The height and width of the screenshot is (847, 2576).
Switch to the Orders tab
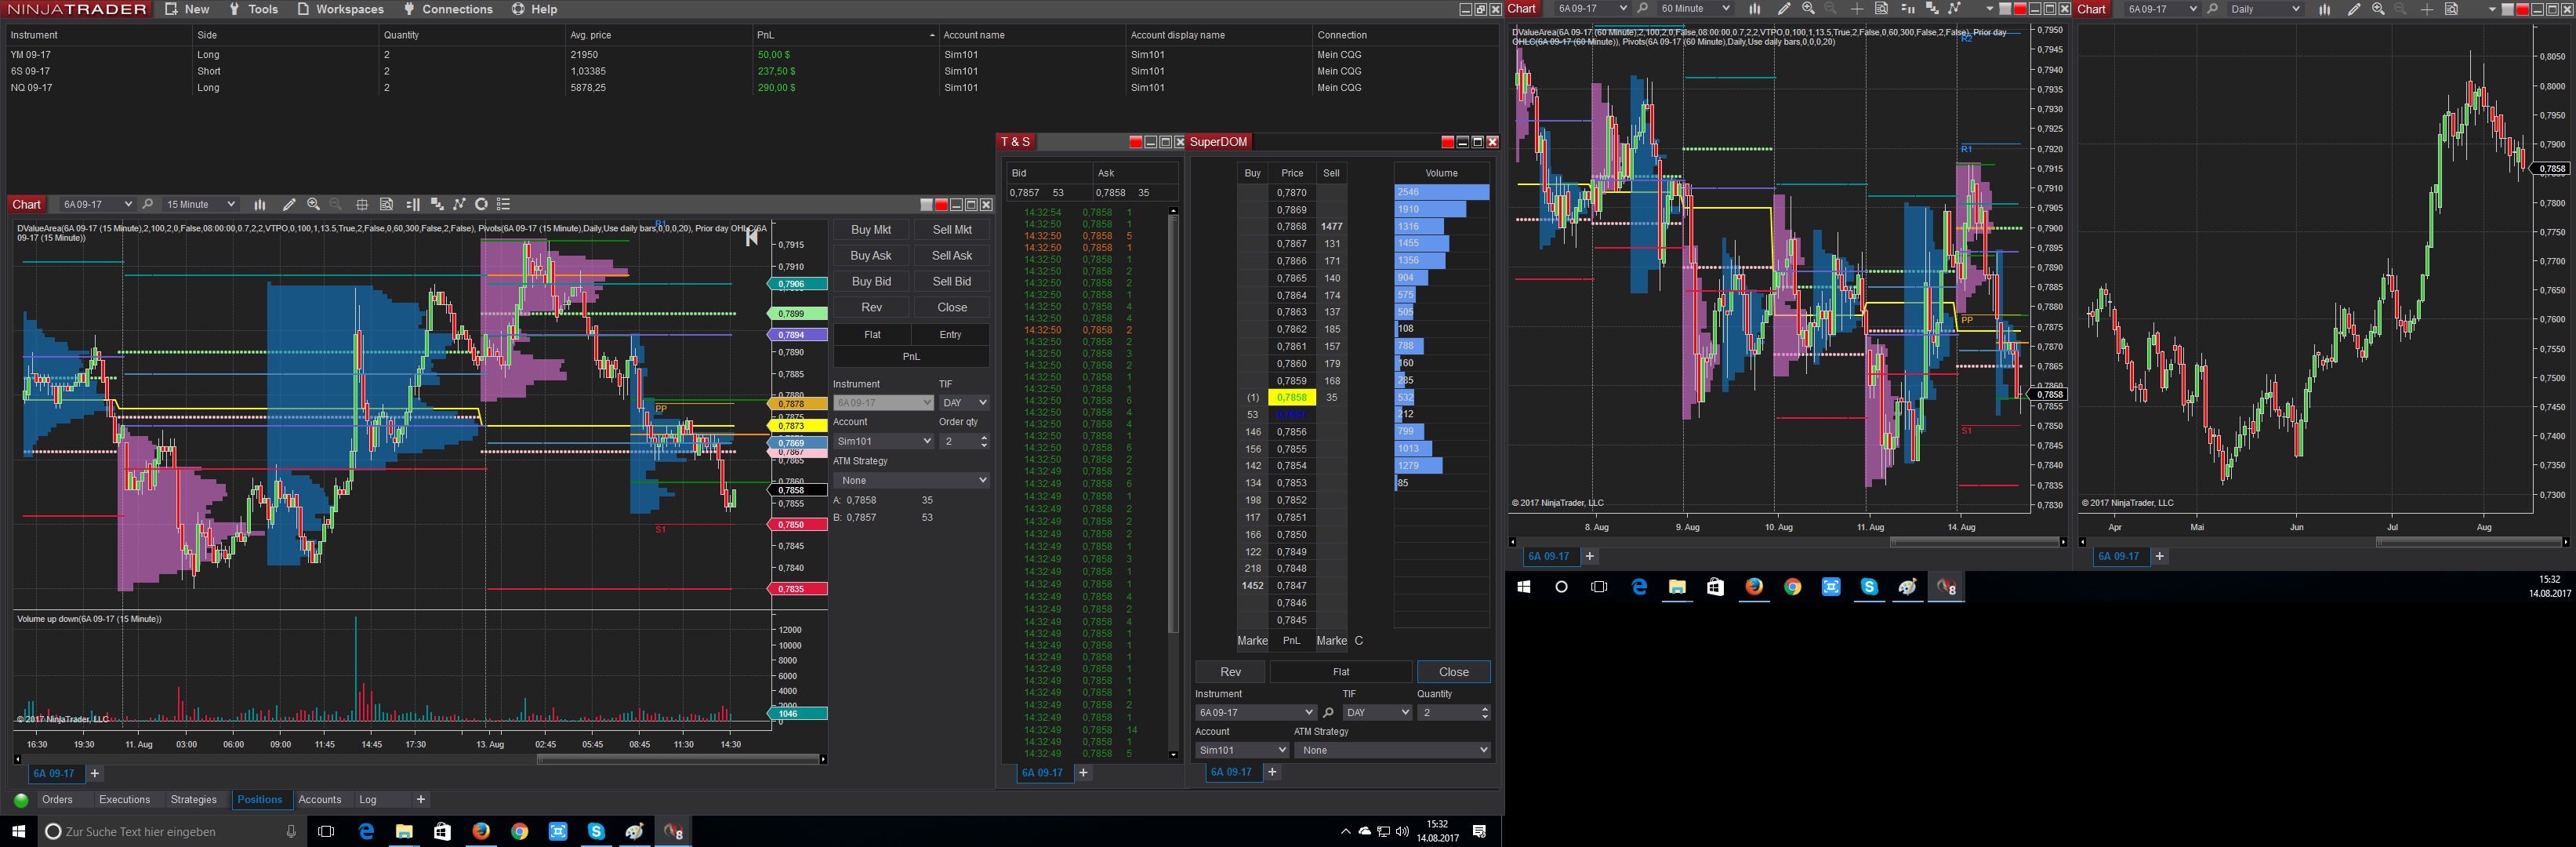pos(57,799)
